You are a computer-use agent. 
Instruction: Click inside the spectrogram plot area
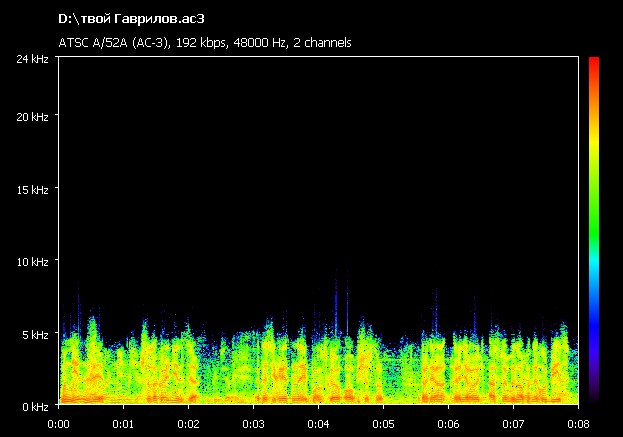pos(318,230)
